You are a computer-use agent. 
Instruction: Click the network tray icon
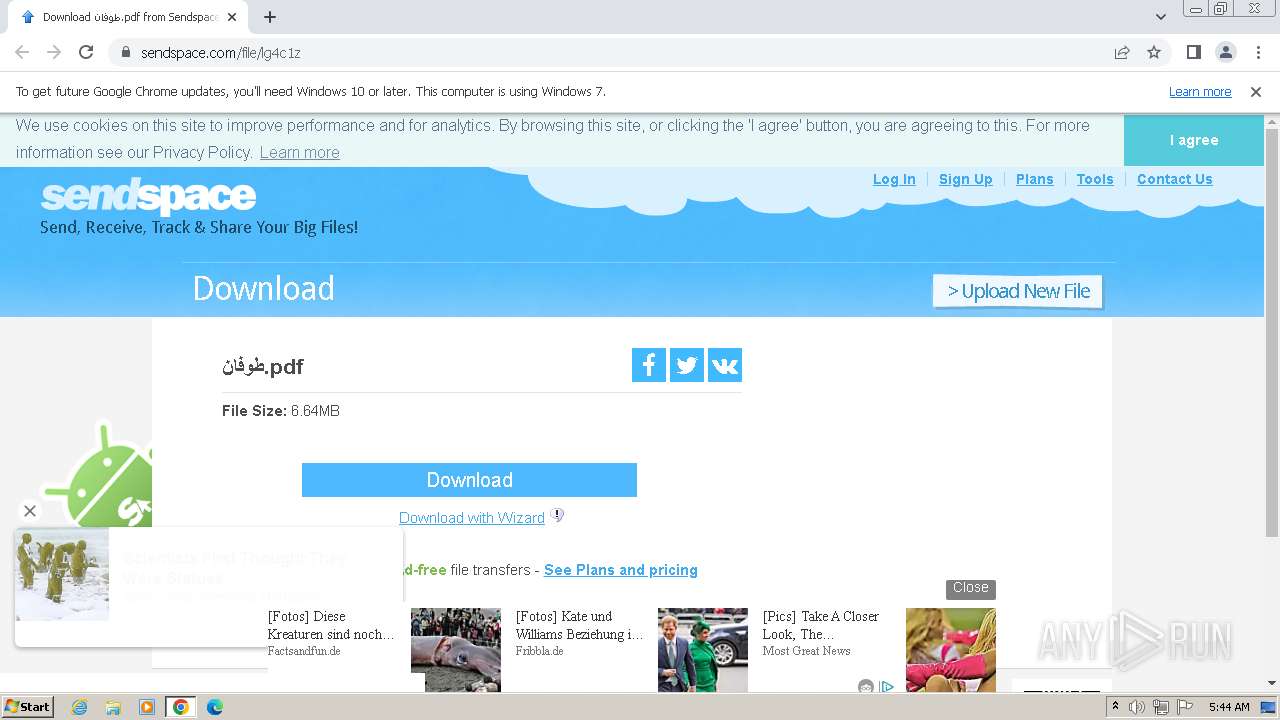1161,707
